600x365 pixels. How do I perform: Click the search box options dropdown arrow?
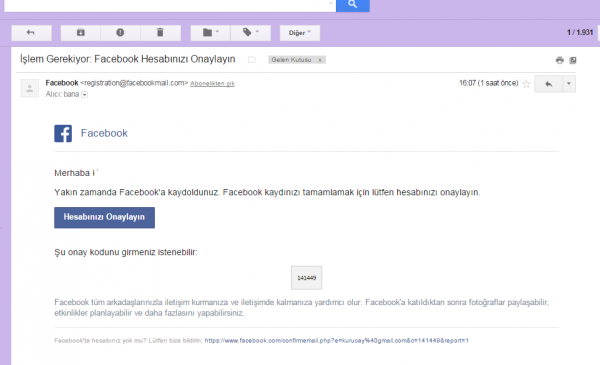pos(331,4)
